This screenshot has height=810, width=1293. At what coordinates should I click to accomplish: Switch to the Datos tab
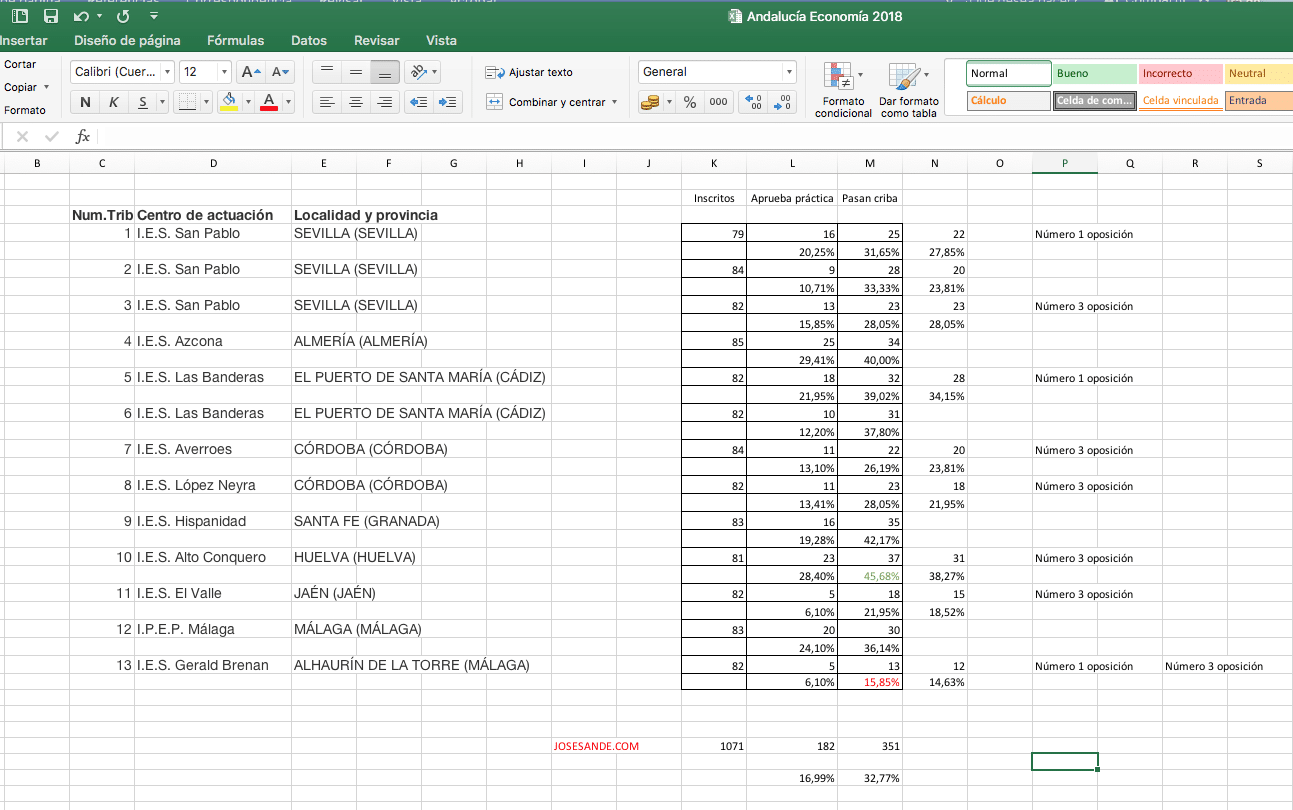(309, 41)
